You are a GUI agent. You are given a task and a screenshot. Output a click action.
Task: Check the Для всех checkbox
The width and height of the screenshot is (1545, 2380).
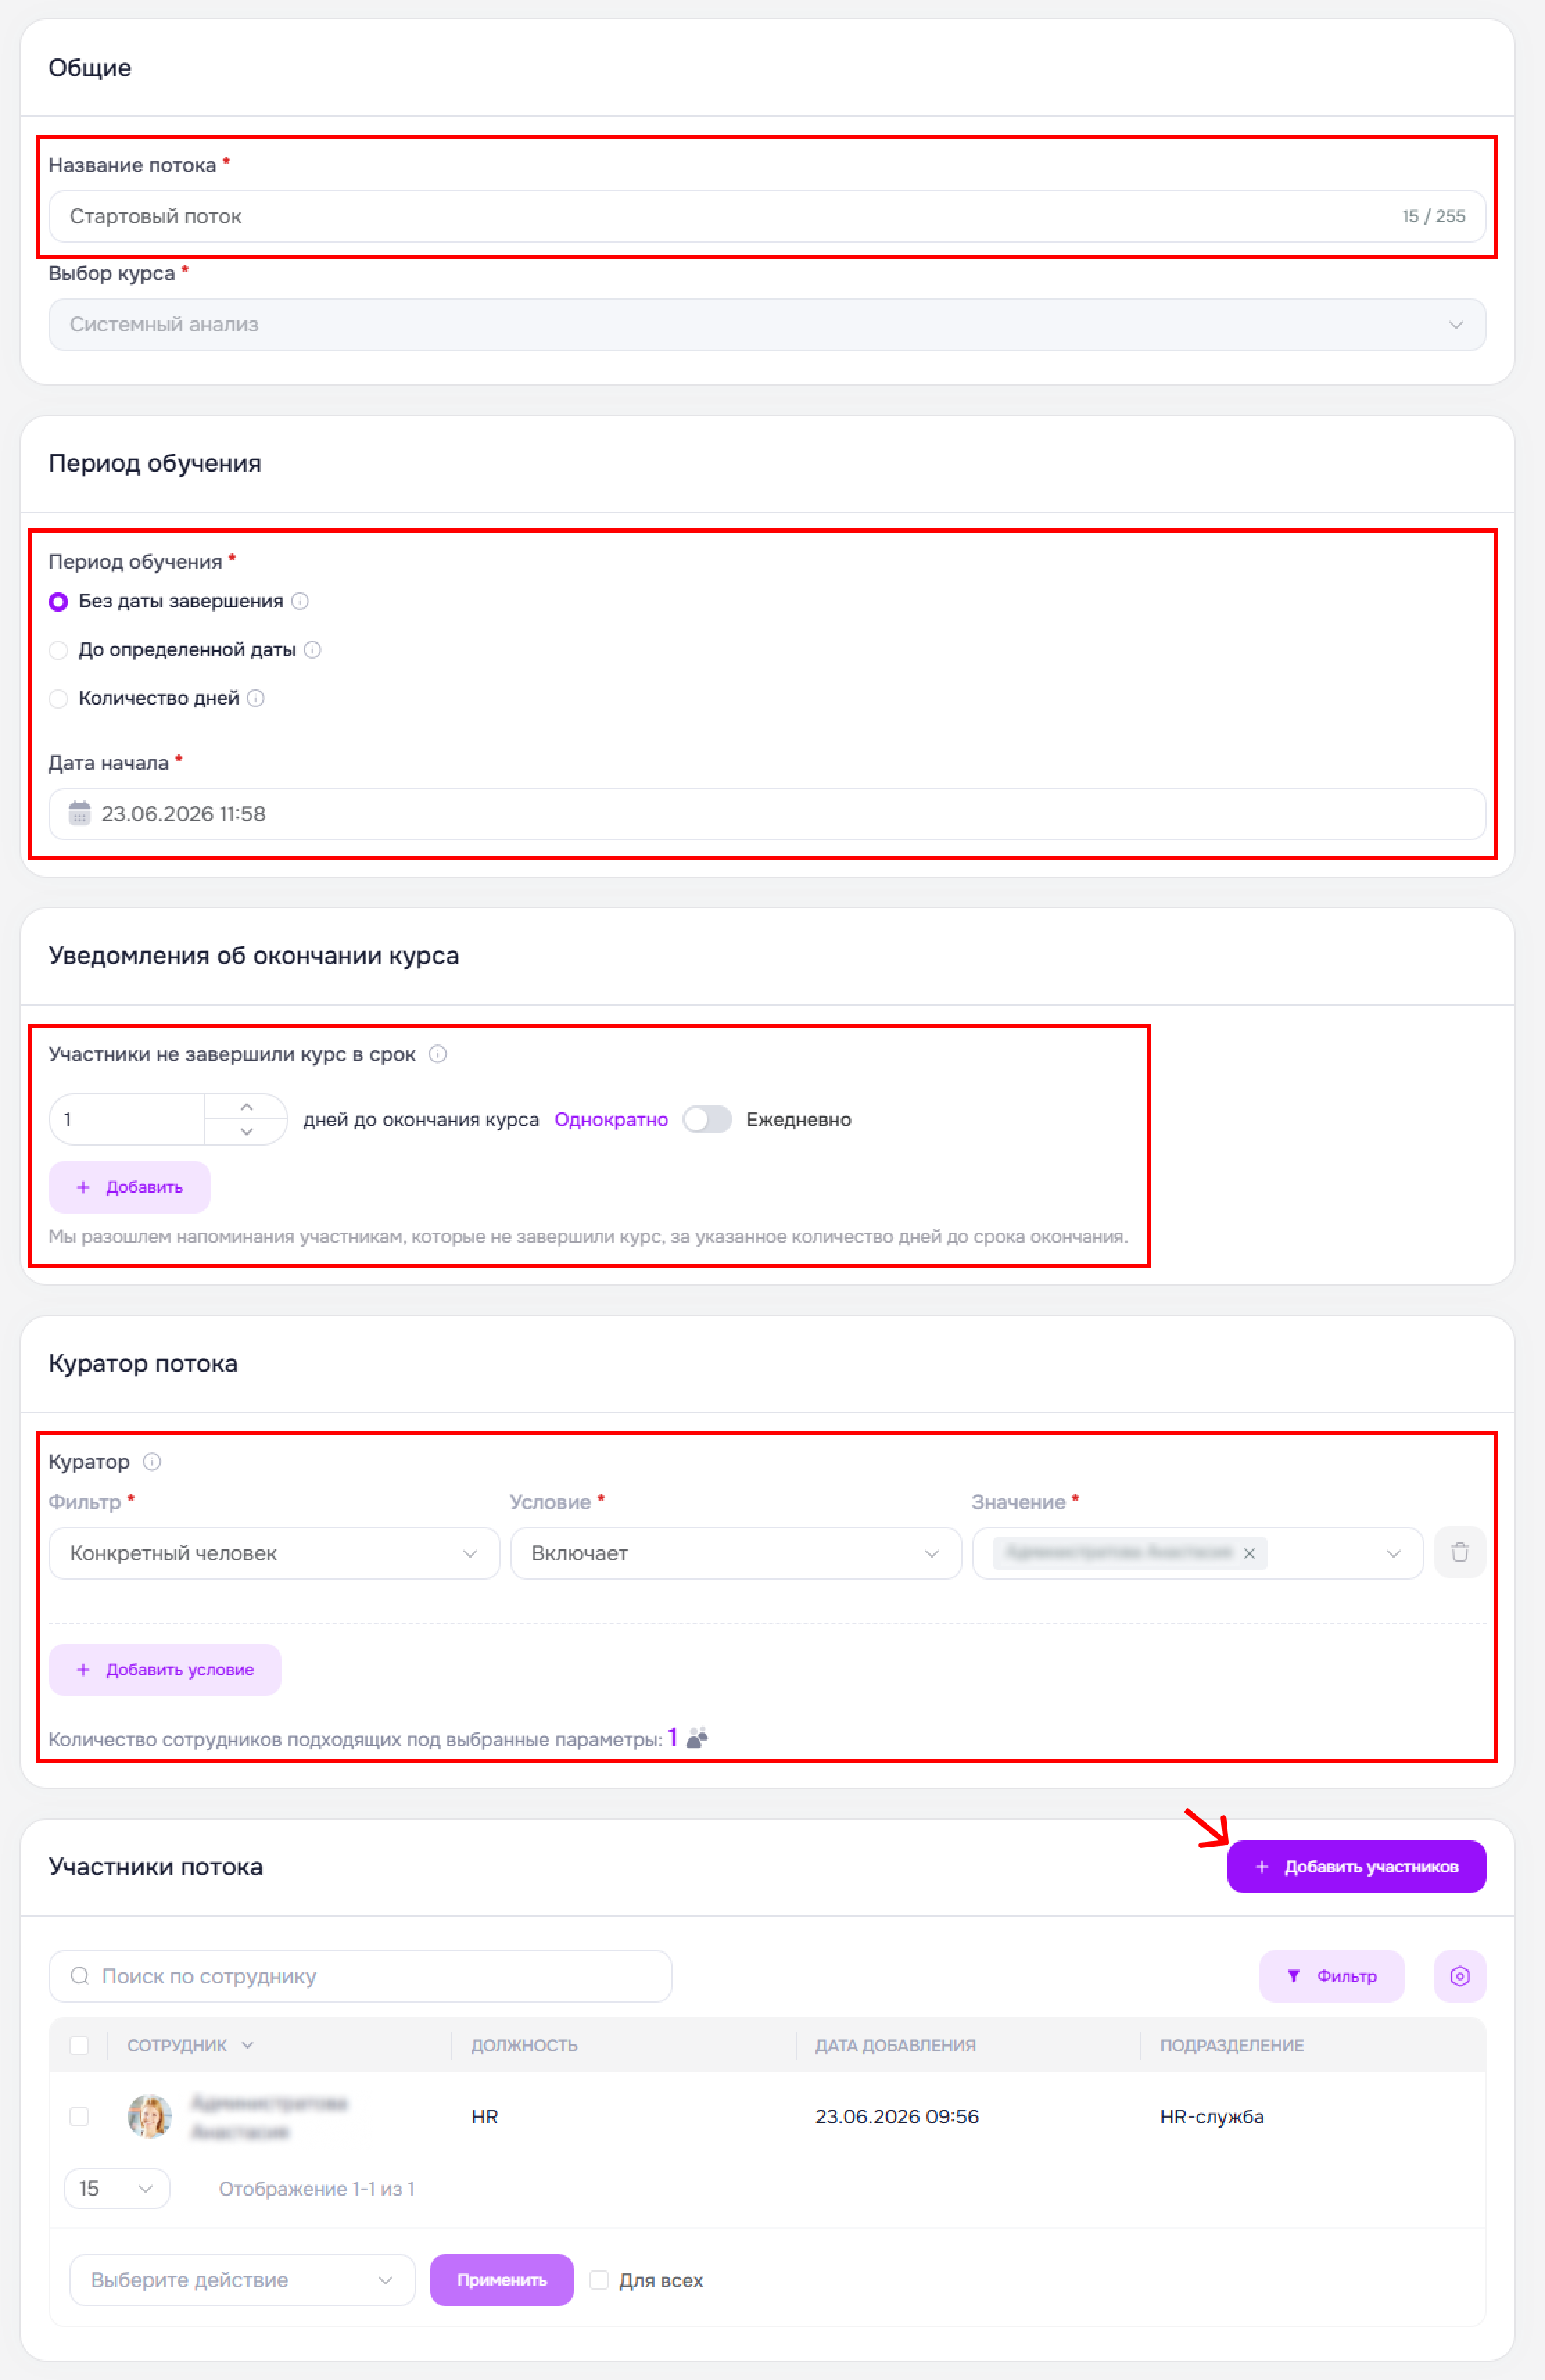click(x=599, y=2280)
